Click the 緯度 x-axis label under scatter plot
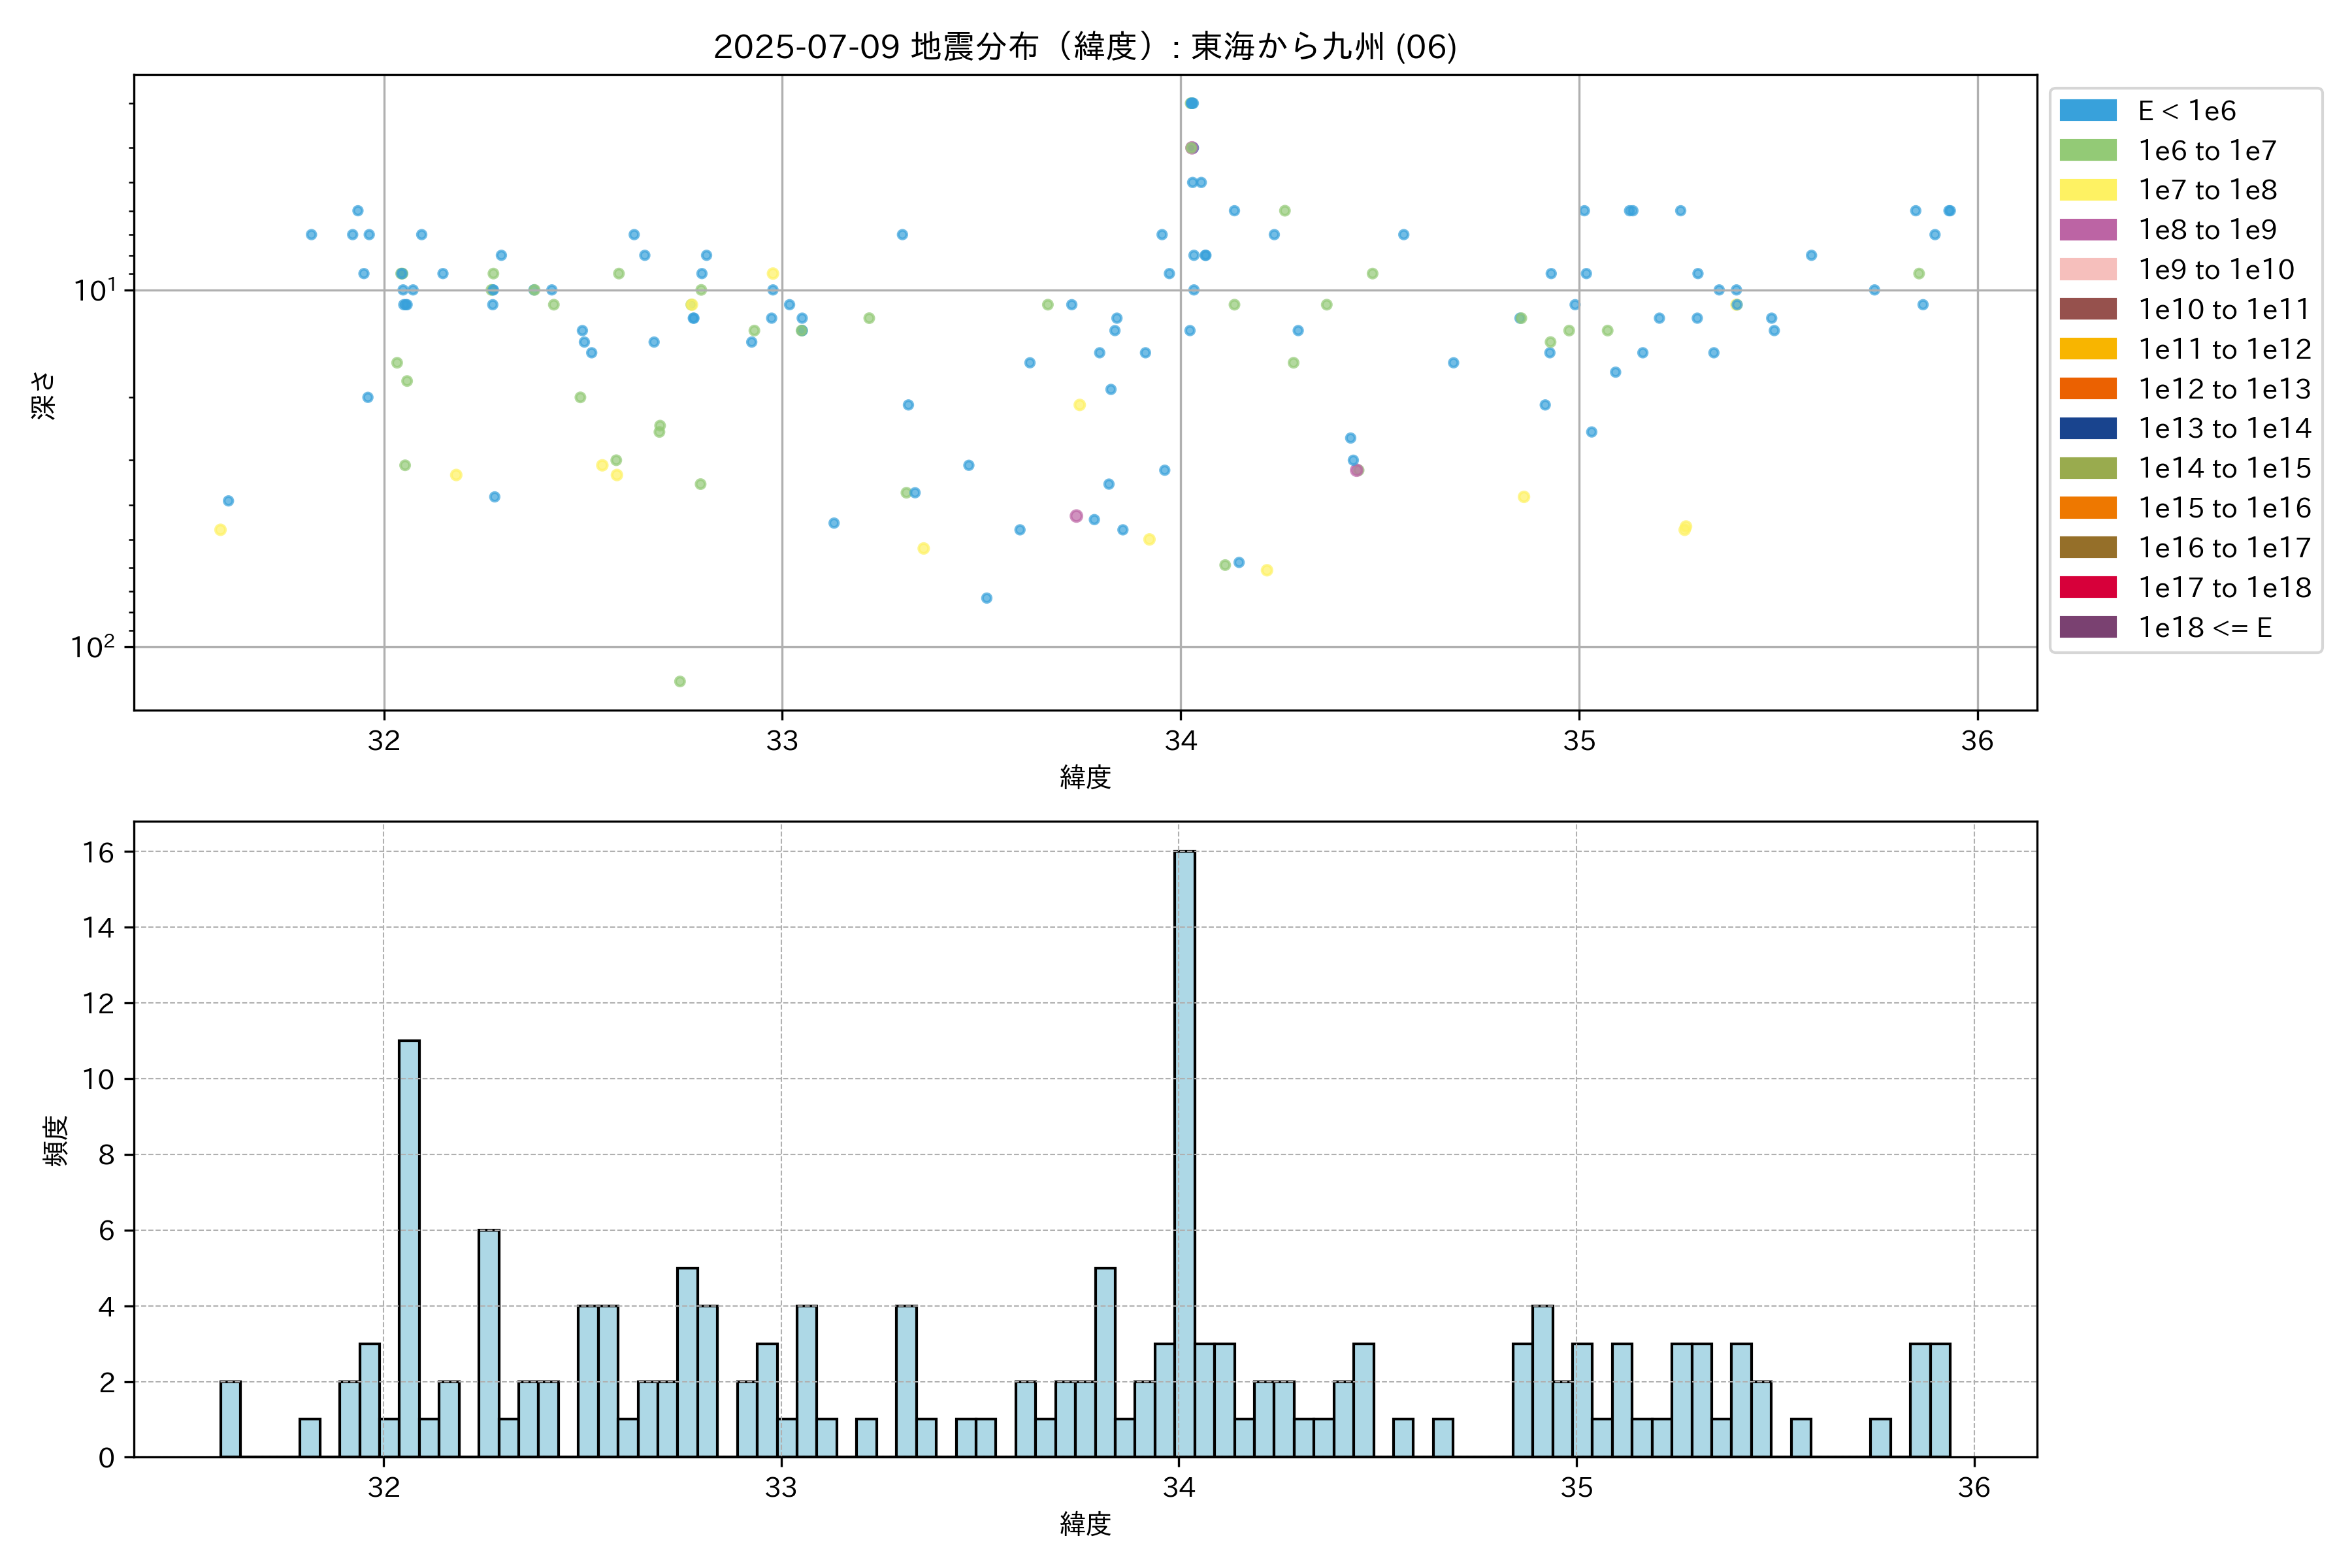The width and height of the screenshot is (2352, 1568). click(x=1085, y=777)
